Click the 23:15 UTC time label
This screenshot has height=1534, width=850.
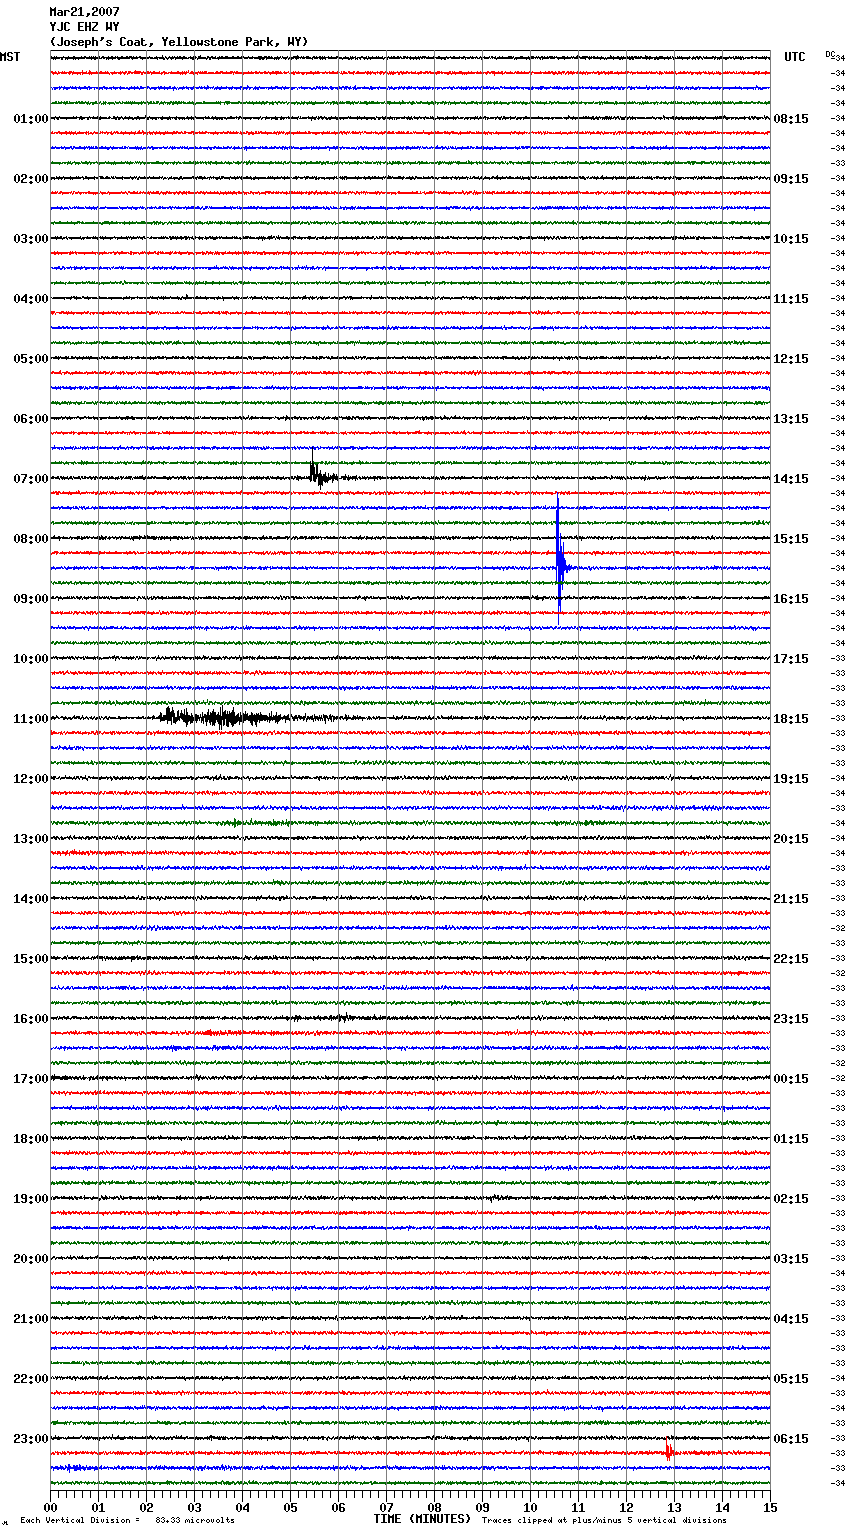(x=791, y=1019)
